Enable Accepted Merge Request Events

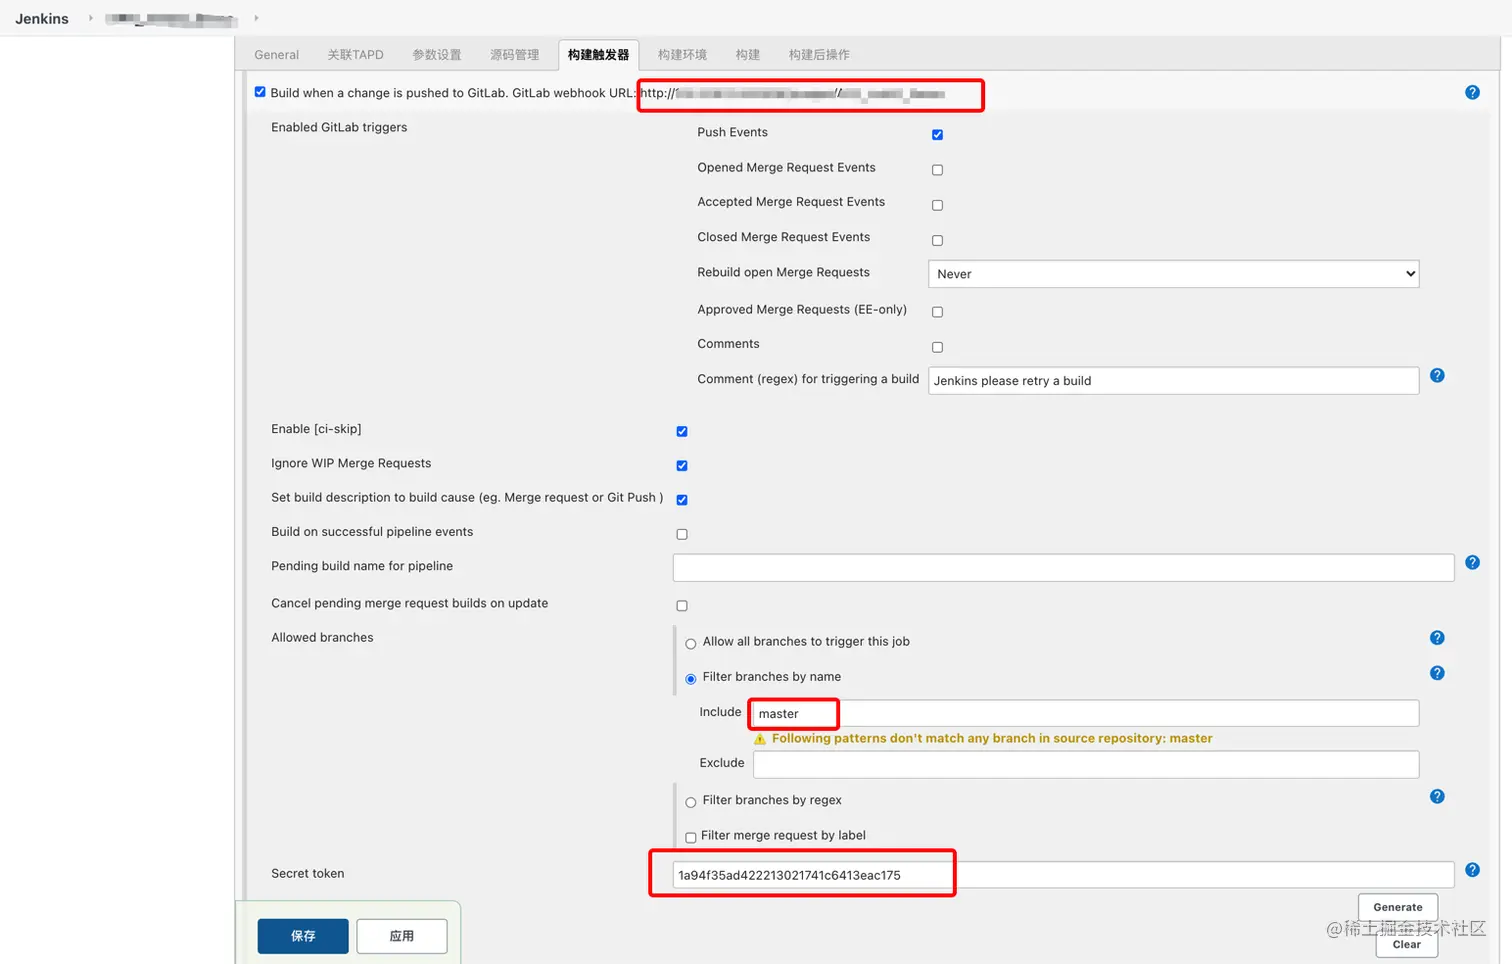pos(937,205)
